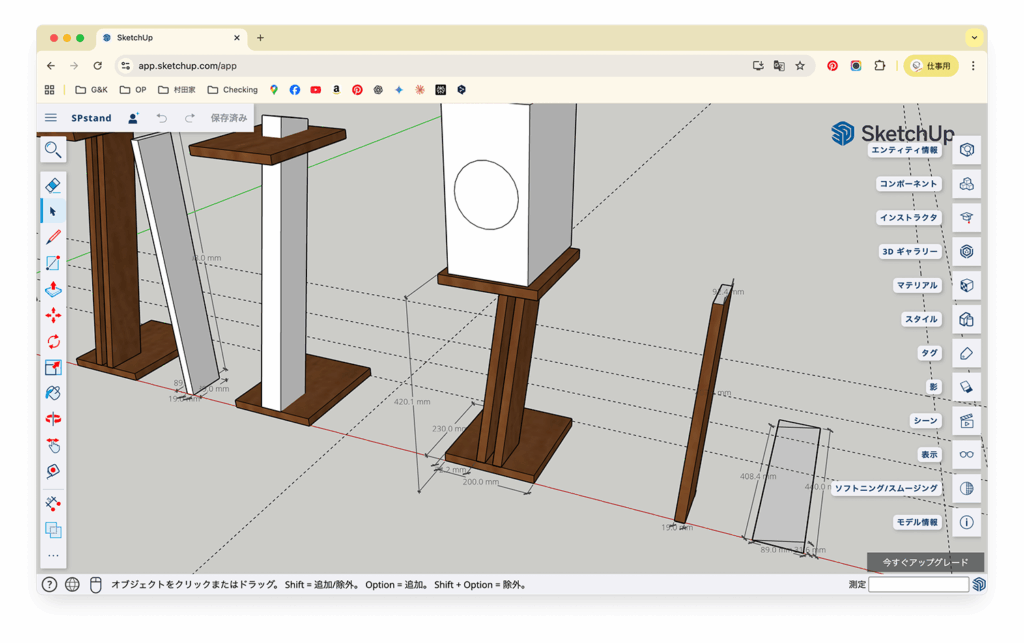The width and height of the screenshot is (1024, 643).
Task: Open the hamburger main menu
Action: (x=51, y=118)
